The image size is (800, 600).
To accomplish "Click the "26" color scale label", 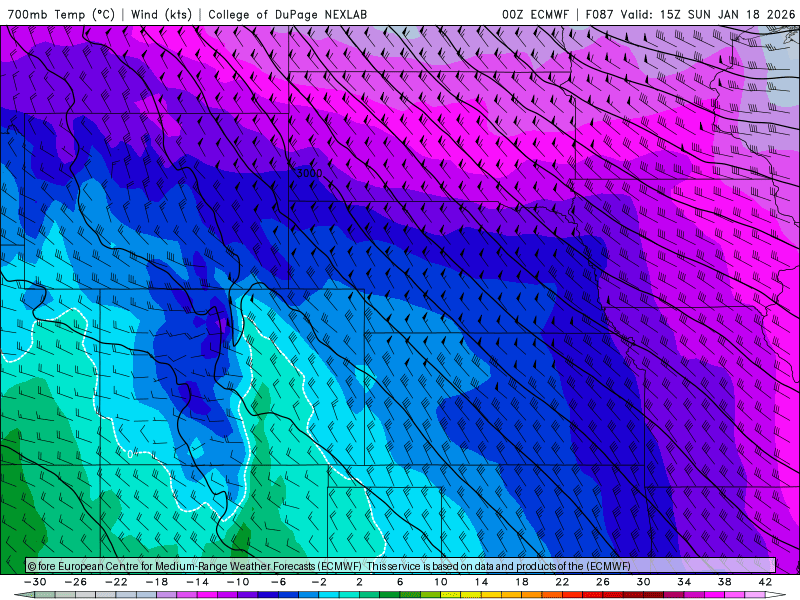I will click(x=603, y=582).
